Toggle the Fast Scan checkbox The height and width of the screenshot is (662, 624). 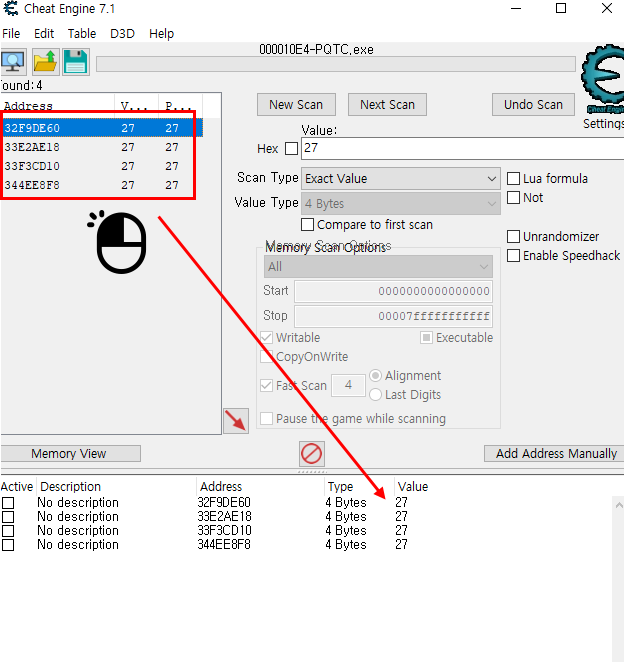pyautogui.click(x=266, y=385)
